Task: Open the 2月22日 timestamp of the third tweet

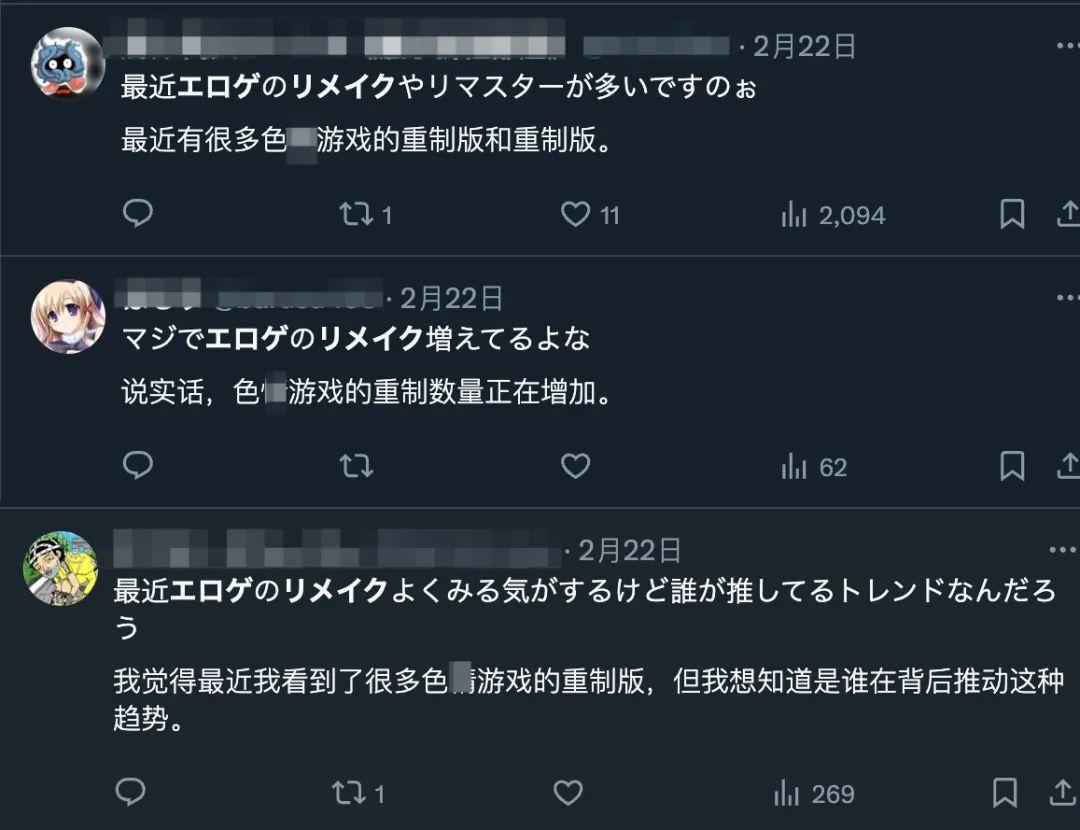Action: [630, 550]
